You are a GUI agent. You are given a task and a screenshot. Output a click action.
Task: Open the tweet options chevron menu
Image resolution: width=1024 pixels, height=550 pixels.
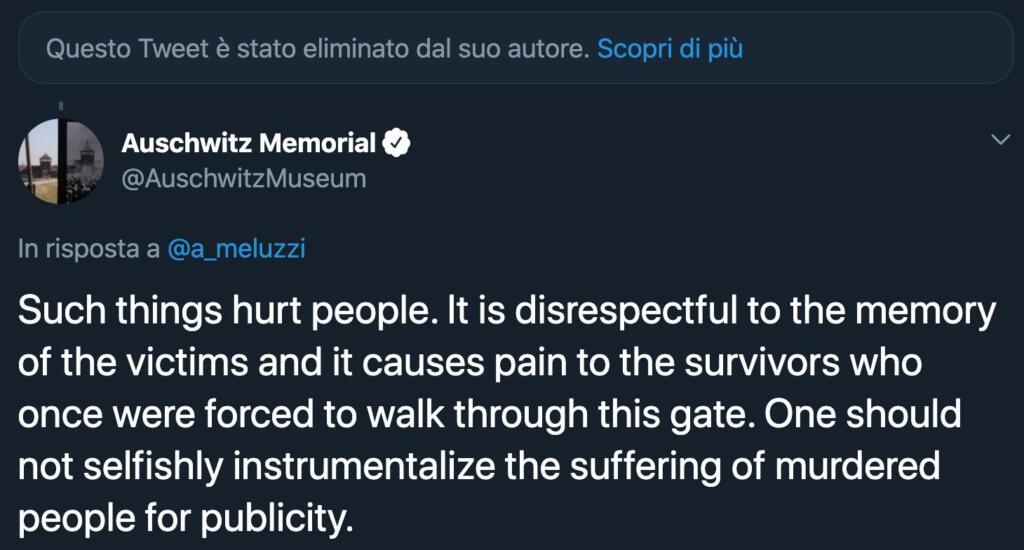click(x=999, y=141)
